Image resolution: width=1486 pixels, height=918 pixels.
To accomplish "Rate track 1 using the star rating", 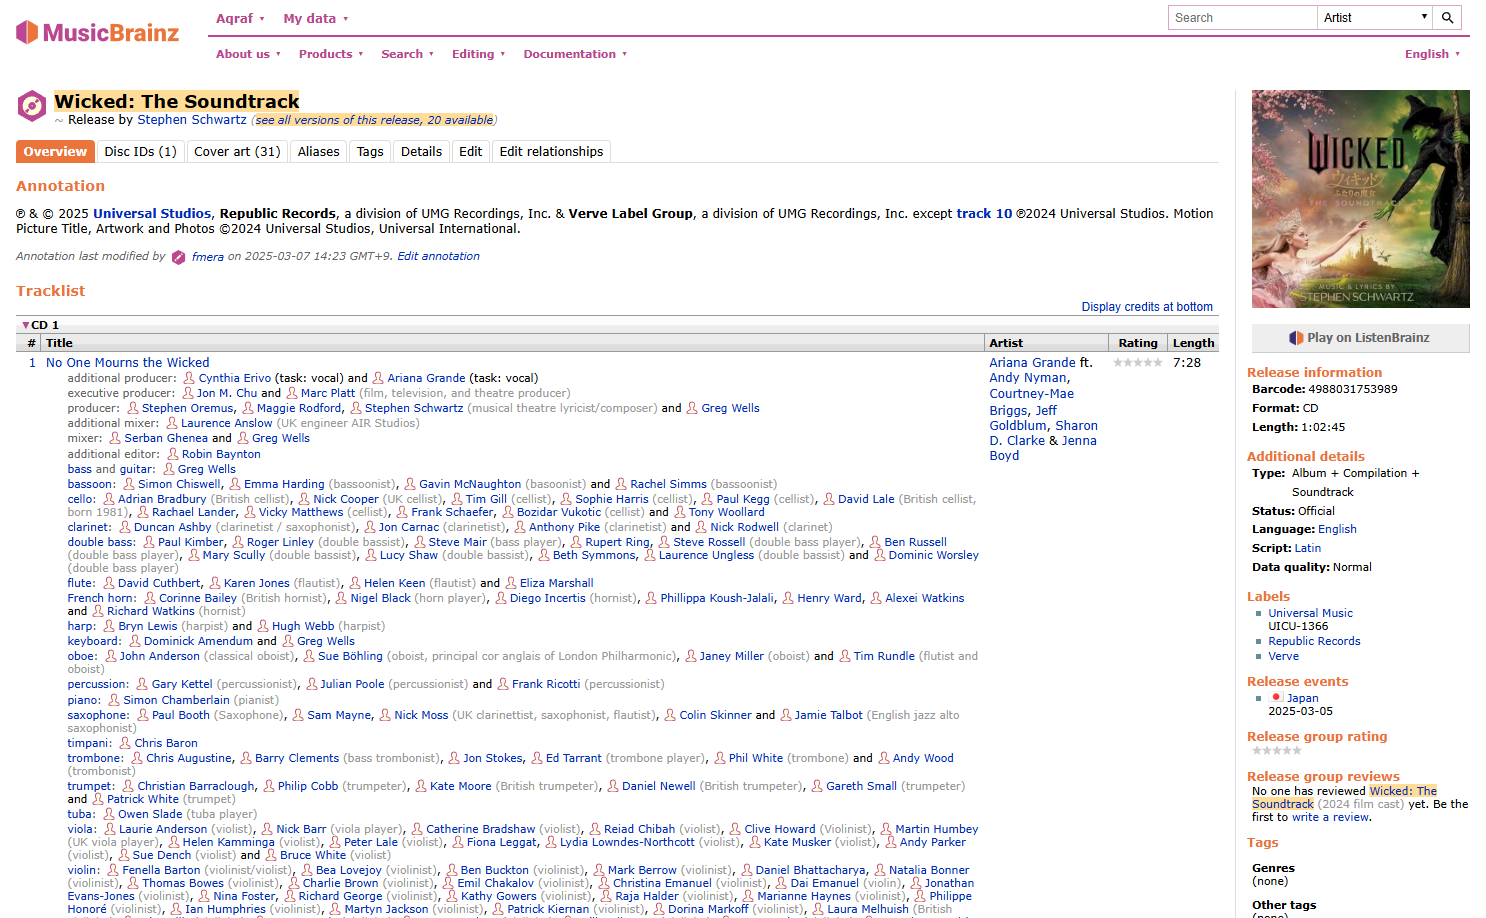I will click(x=1138, y=363).
